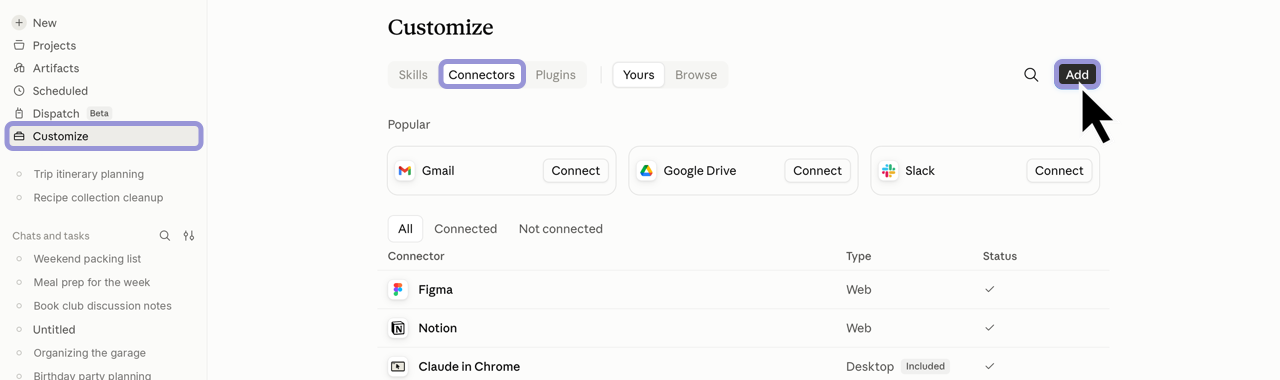Click the Connector column header
The width and height of the screenshot is (1280, 380).
click(416, 256)
